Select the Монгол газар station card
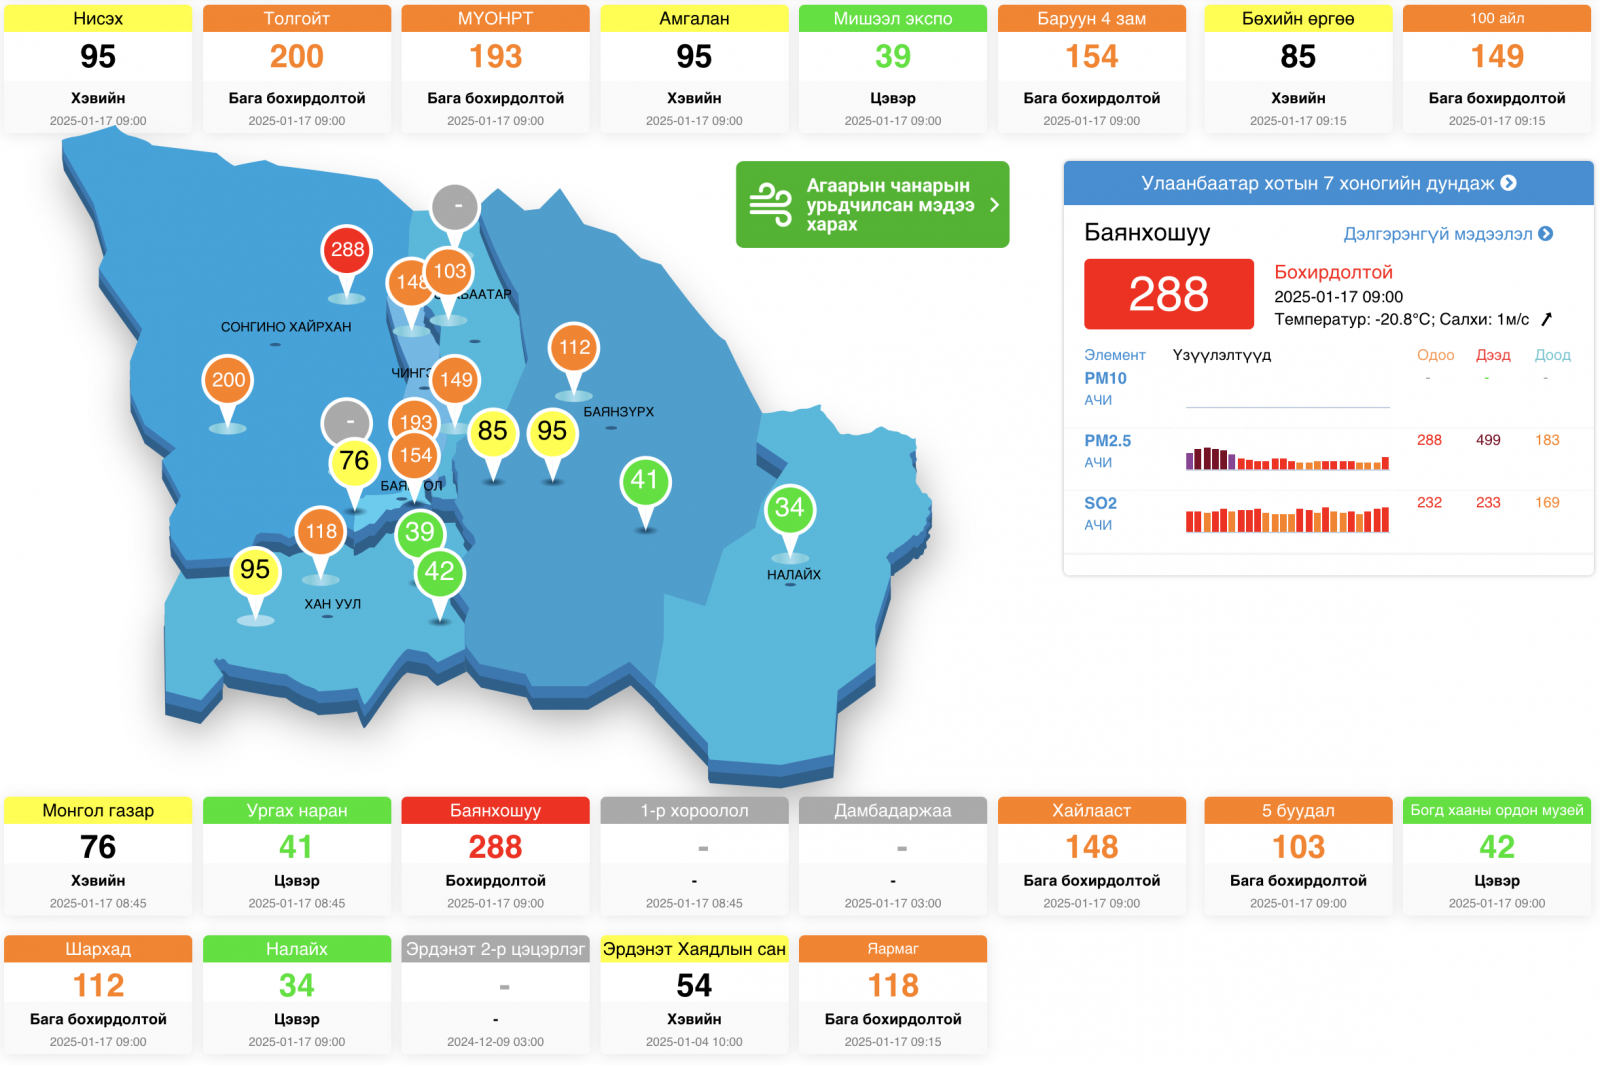This screenshot has width=1600, height=1065. pyautogui.click(x=98, y=856)
